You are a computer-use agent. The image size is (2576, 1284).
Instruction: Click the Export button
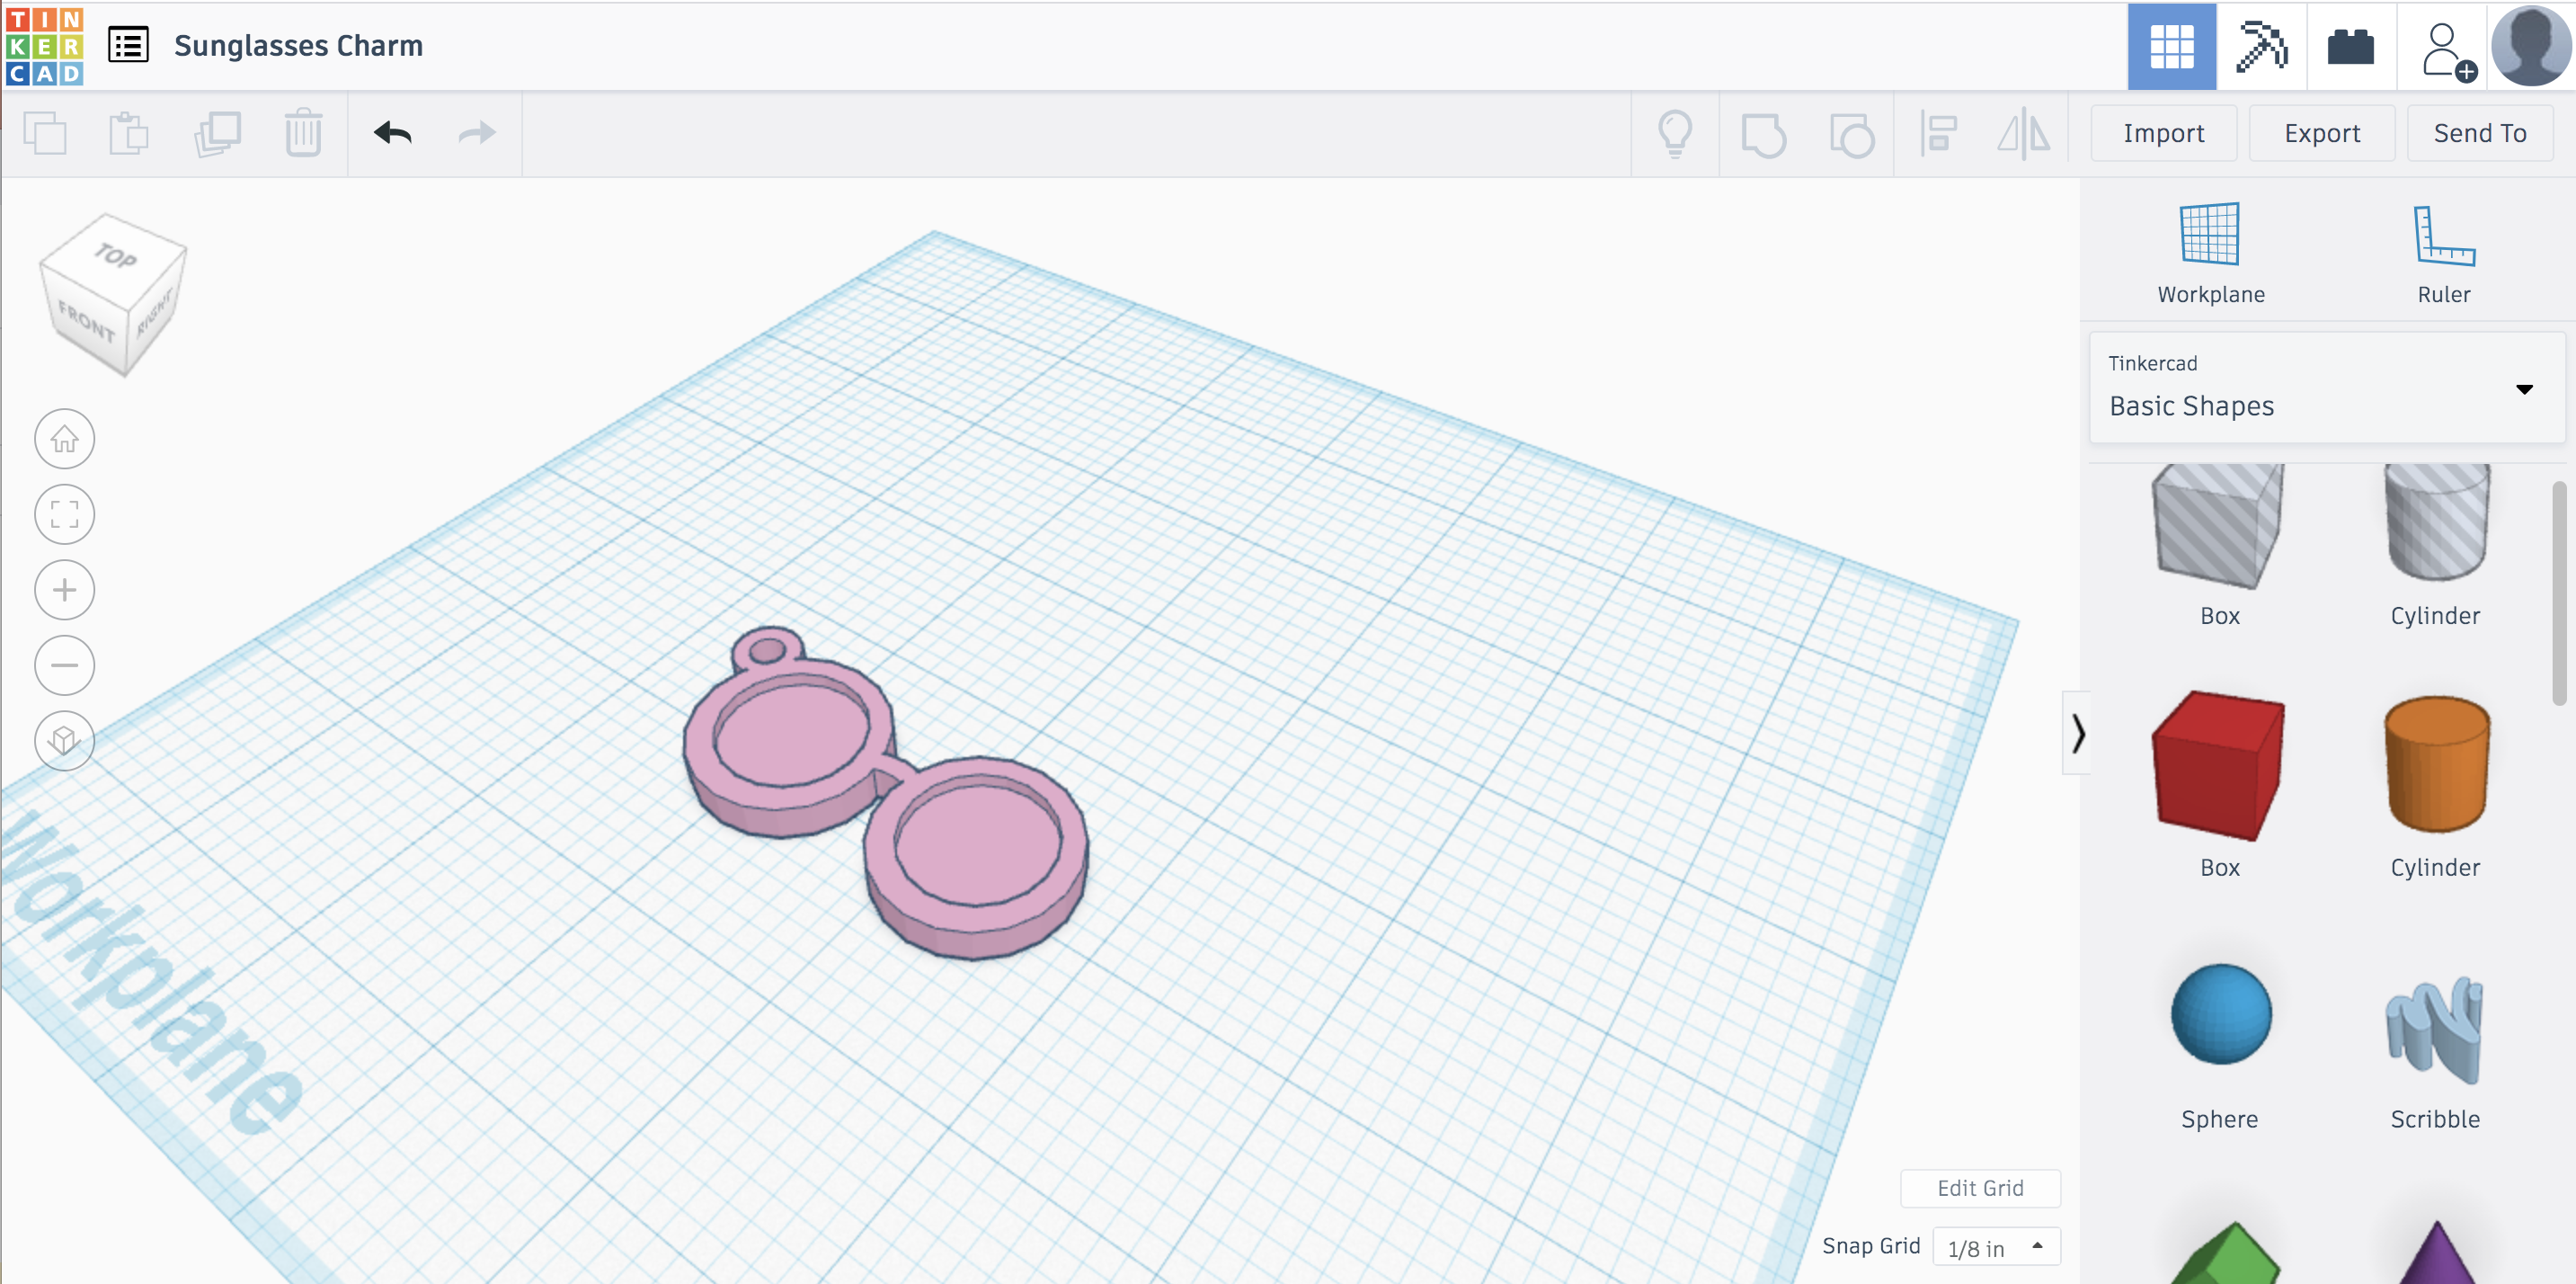click(x=2321, y=133)
